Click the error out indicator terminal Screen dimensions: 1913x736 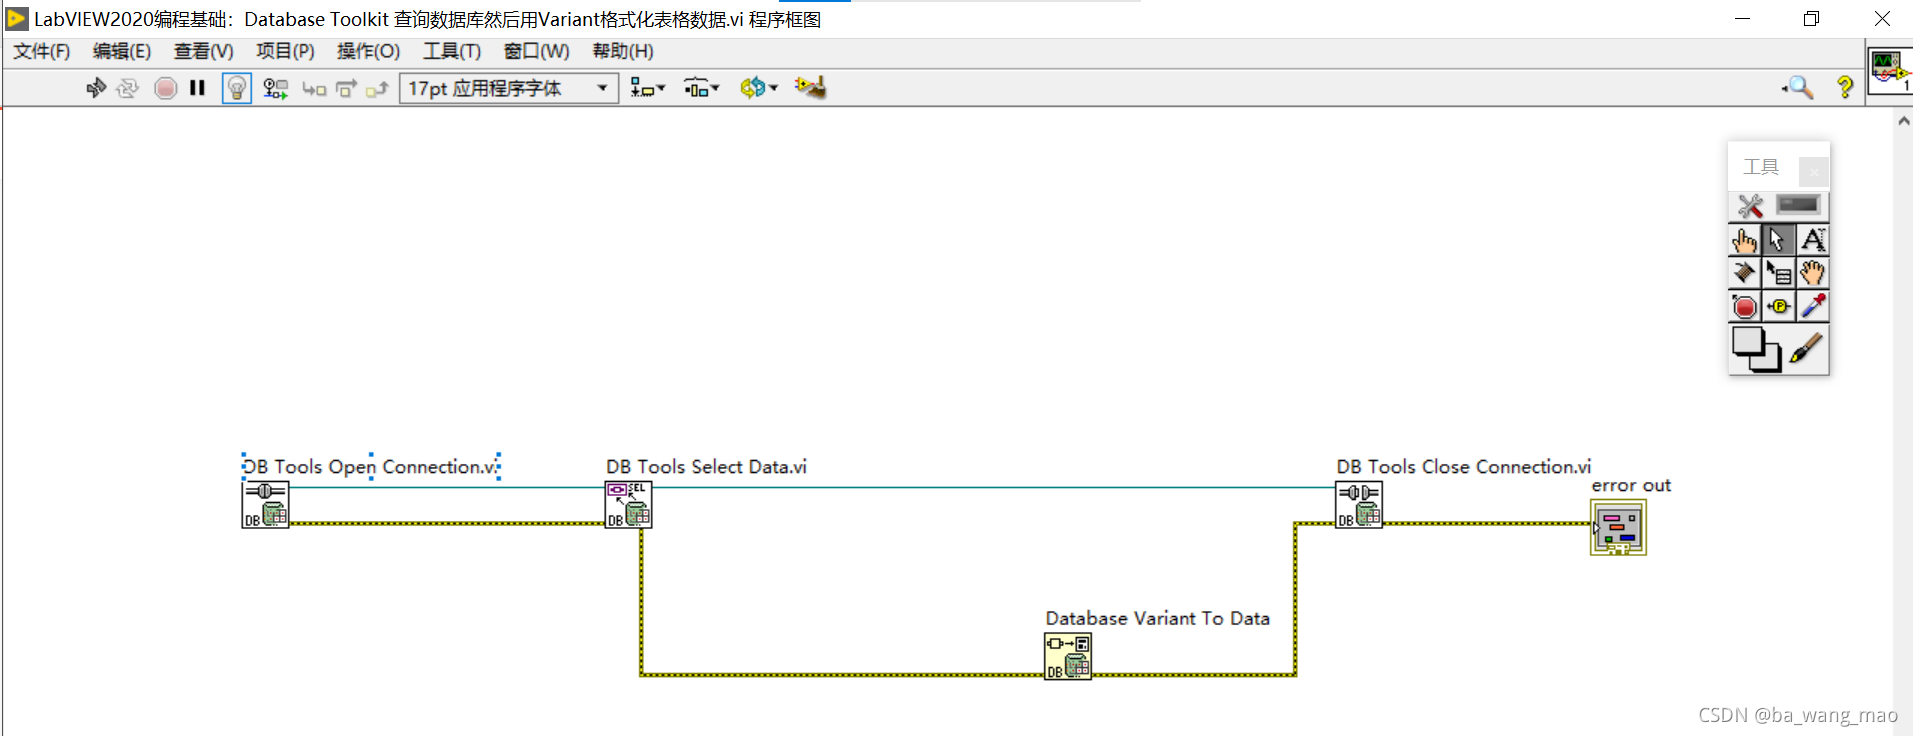(x=1618, y=528)
